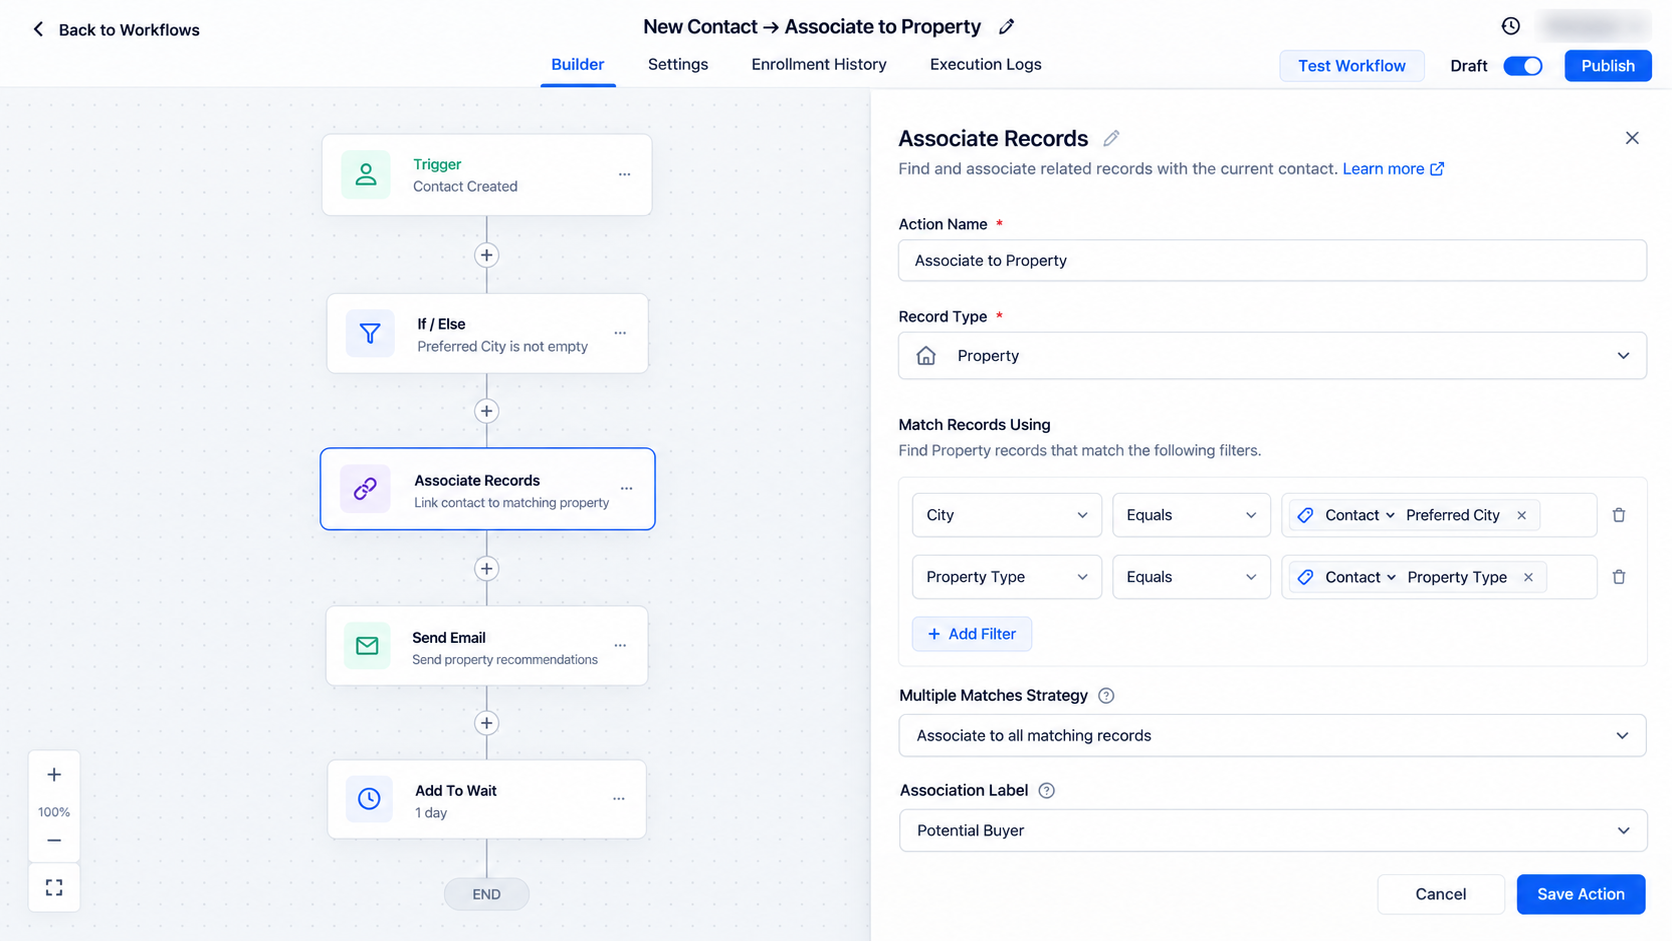The height and width of the screenshot is (941, 1672).
Task: Add a step below the Send Email node
Action: [487, 723]
